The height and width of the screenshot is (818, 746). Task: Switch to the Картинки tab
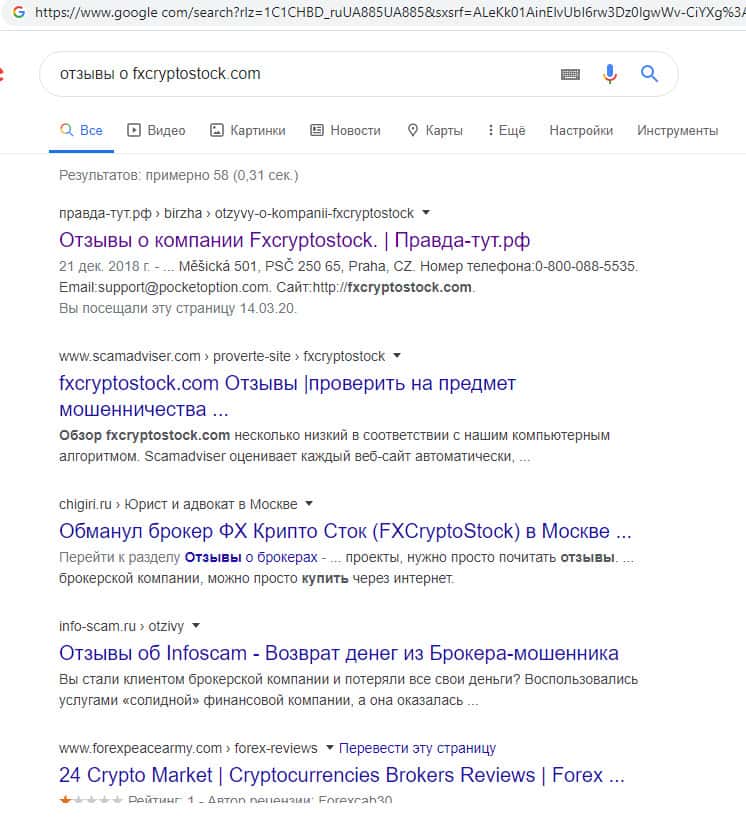tap(247, 130)
